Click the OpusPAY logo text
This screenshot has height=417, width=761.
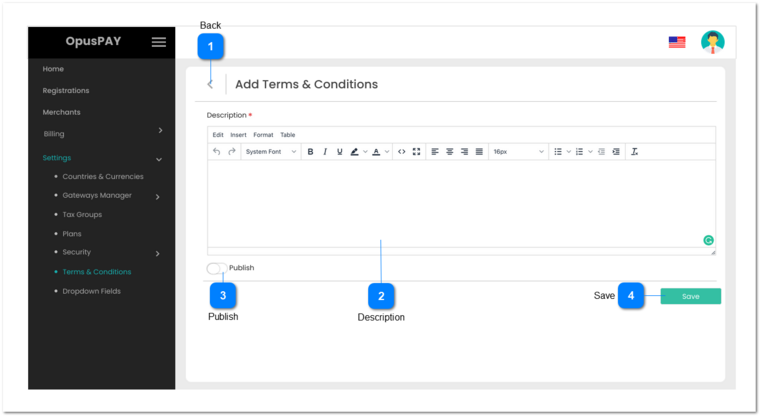coord(93,41)
